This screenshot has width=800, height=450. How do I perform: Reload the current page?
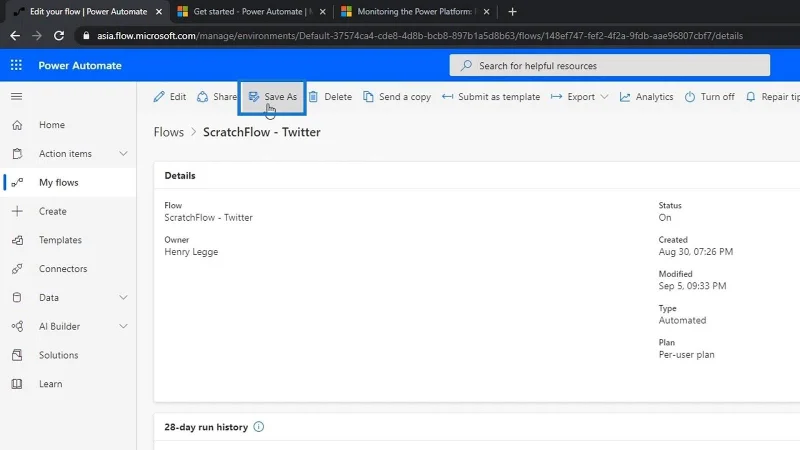[59, 36]
